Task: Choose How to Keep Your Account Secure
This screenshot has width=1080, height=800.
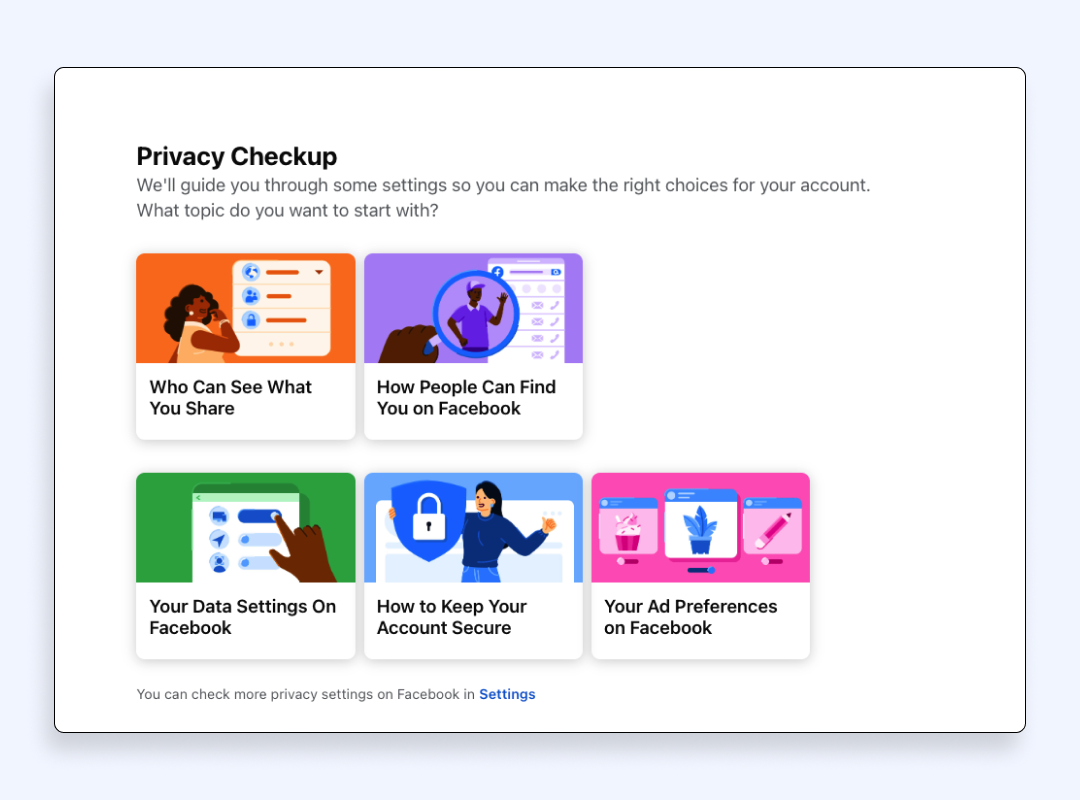Action: click(452, 617)
